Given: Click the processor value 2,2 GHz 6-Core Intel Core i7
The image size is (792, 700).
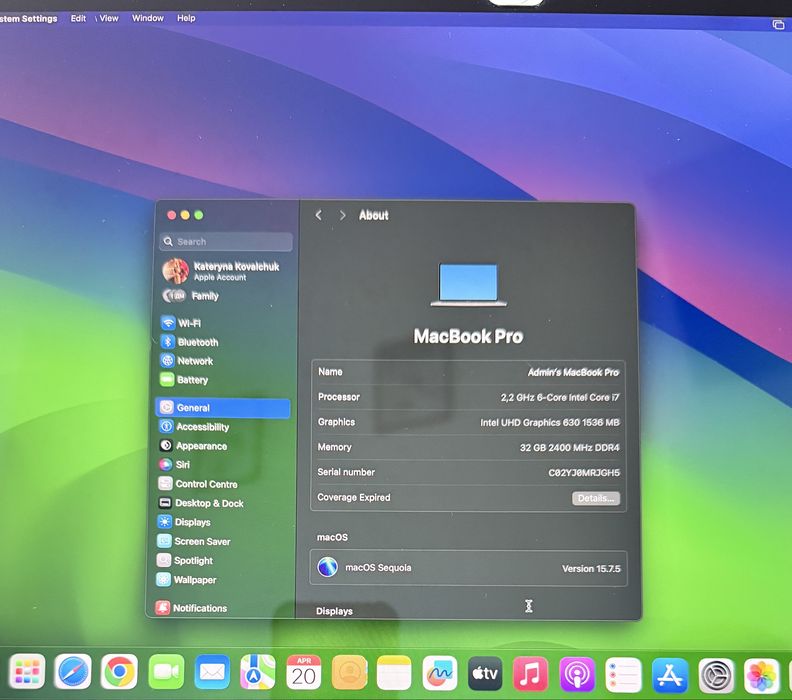Looking at the screenshot, I should click(x=560, y=397).
